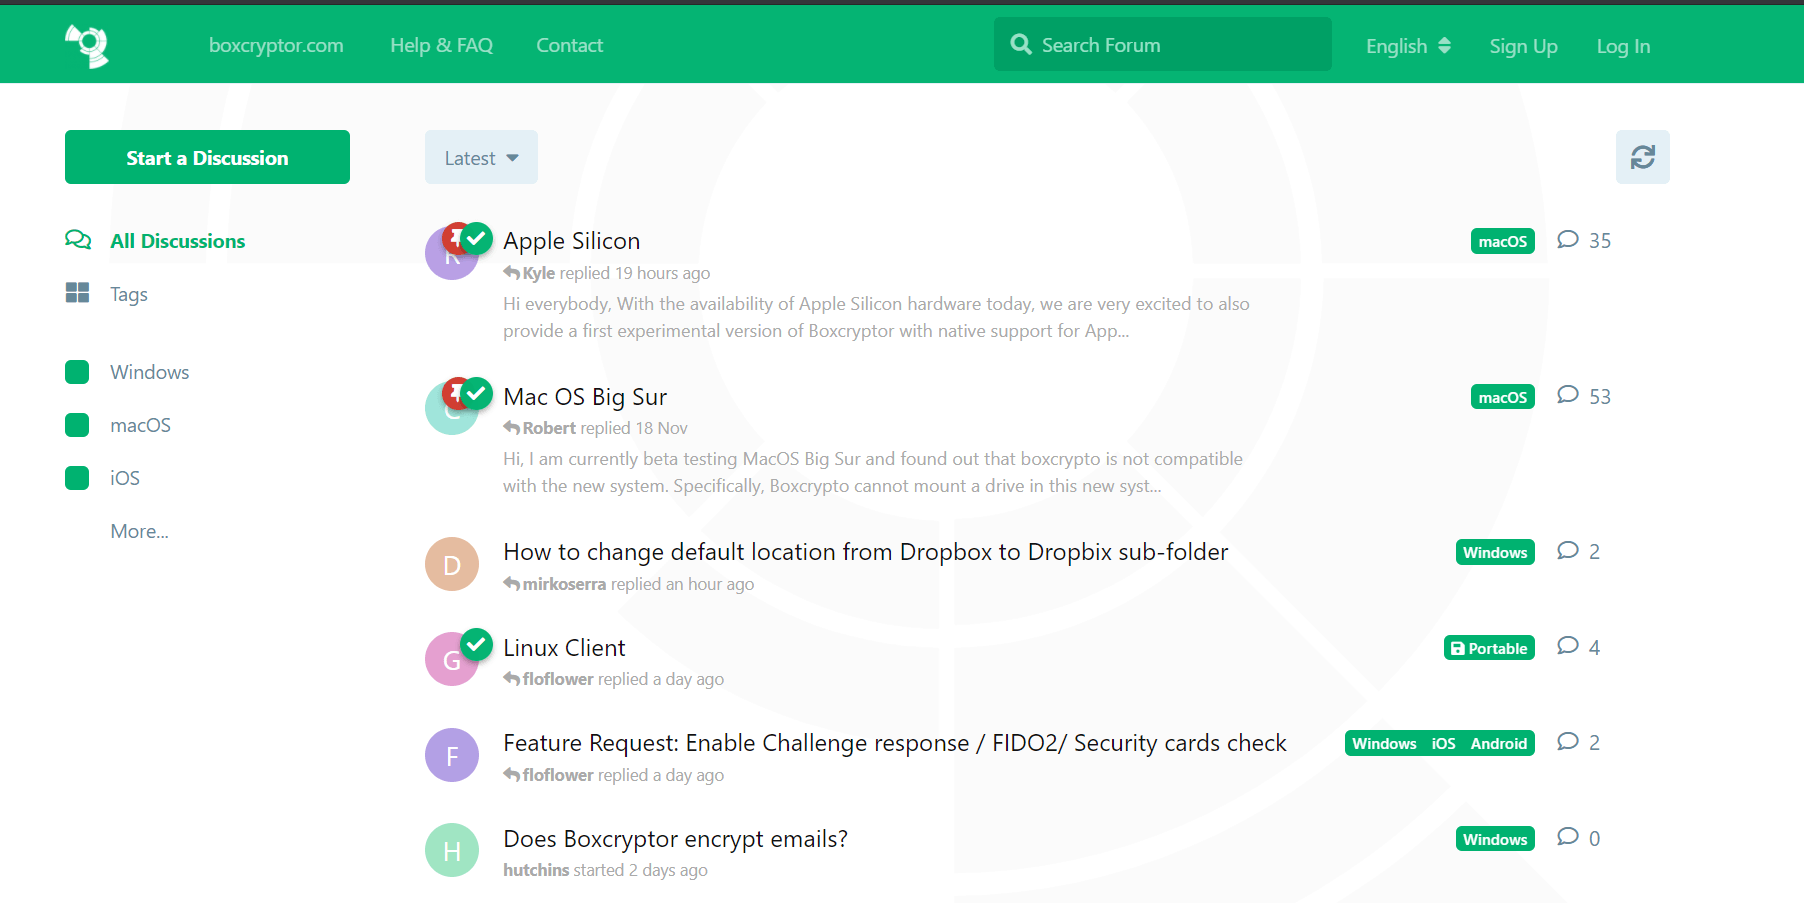Click the Portable tag on Linux Client
The width and height of the screenshot is (1804, 903).
click(1489, 648)
